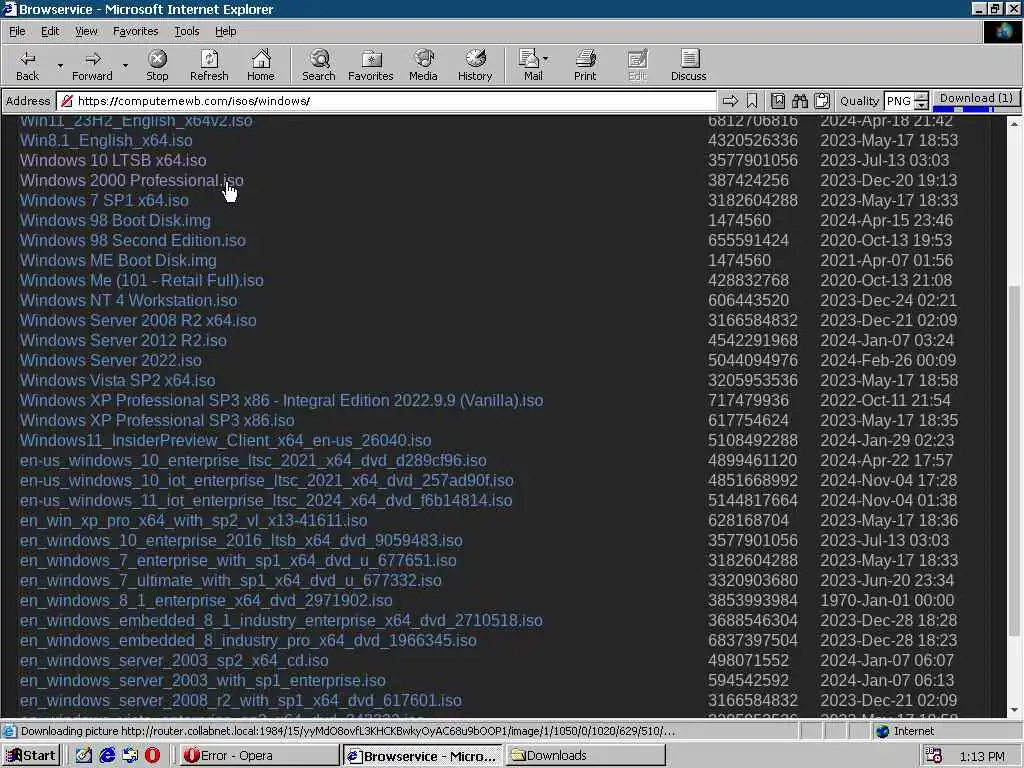
Task: Click the download progress bar
Action: tap(976, 109)
